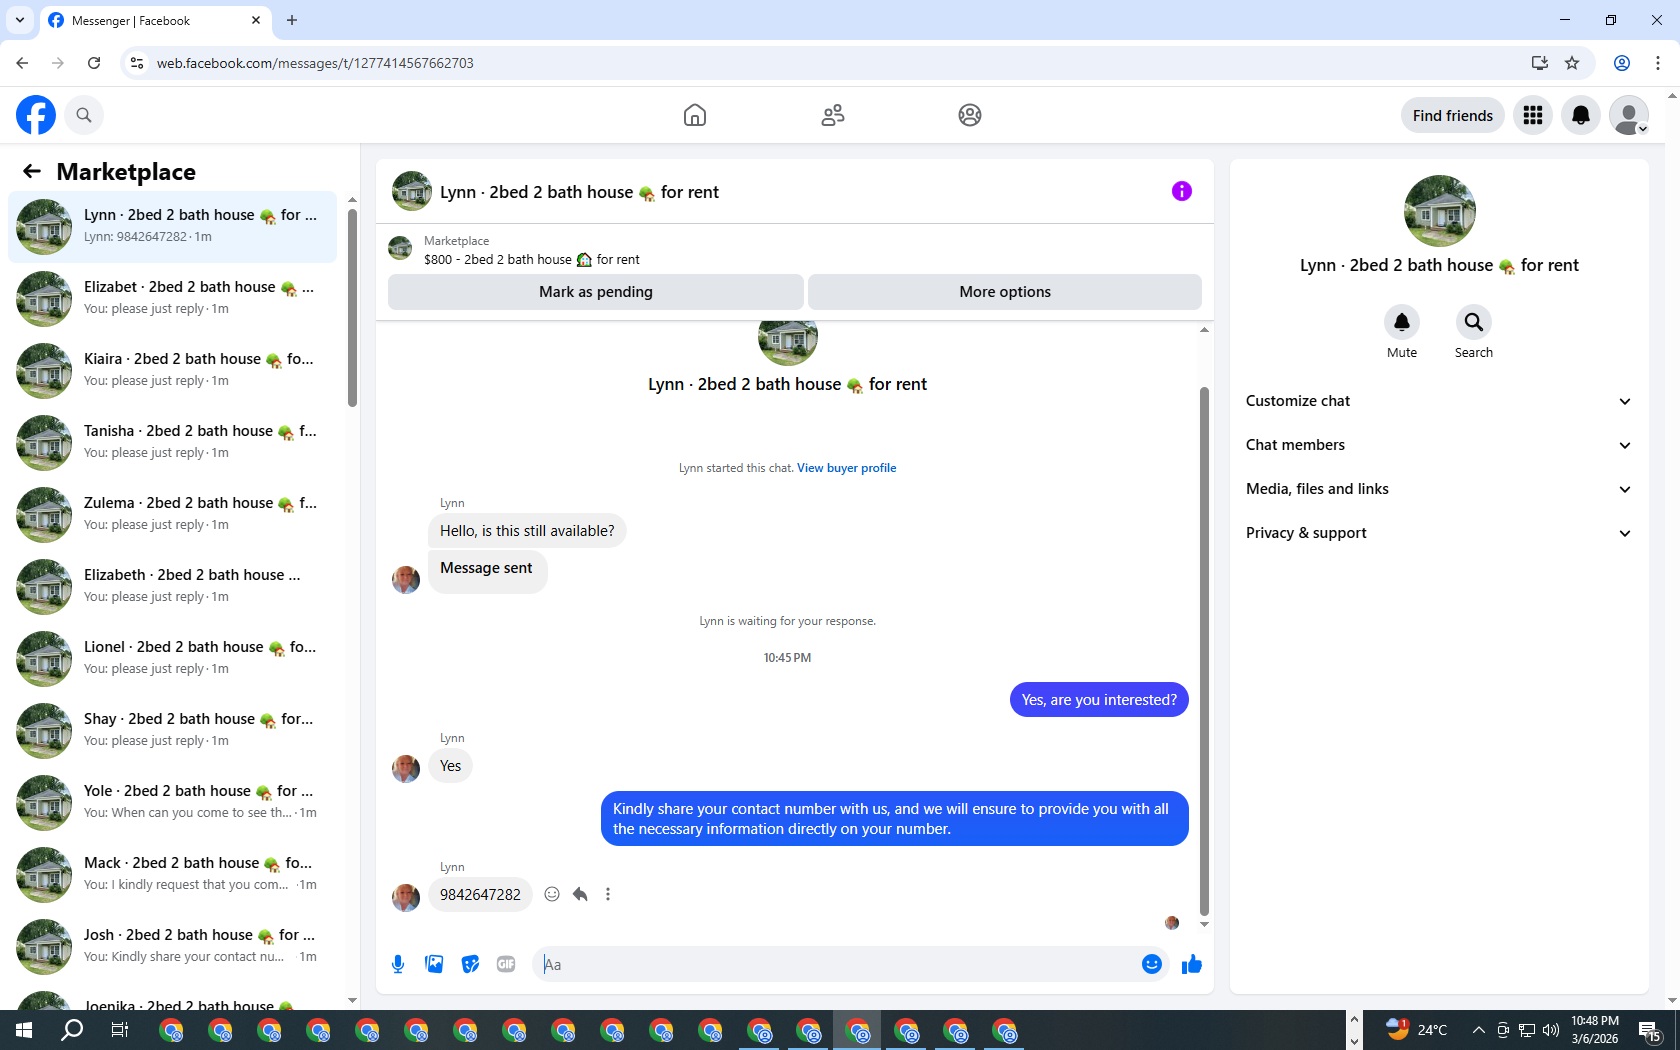Open the taskbar volume control
The width and height of the screenshot is (1680, 1050).
tap(1551, 1030)
